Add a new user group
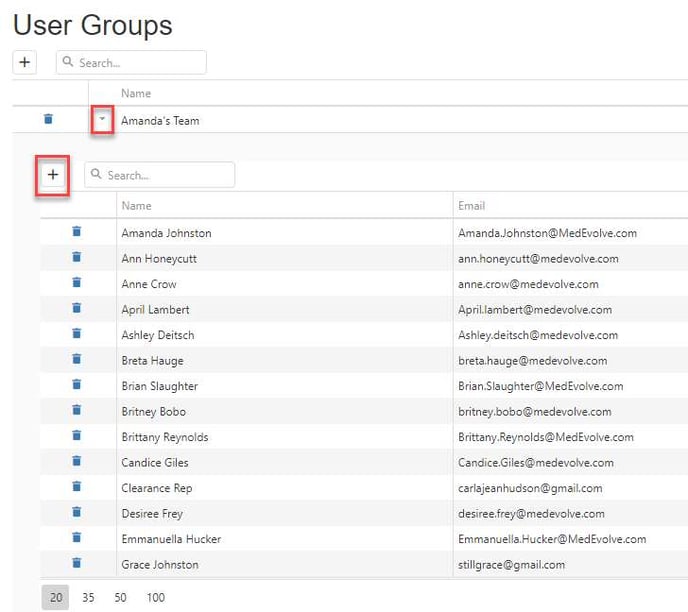The image size is (688, 612). (25, 62)
